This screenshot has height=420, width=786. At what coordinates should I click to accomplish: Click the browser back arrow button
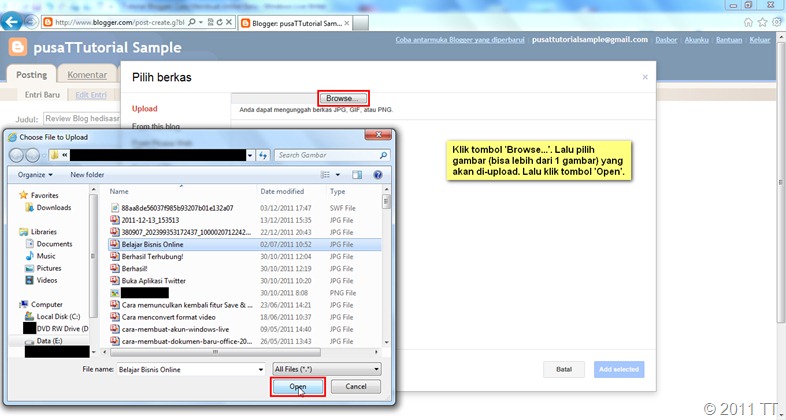11,22
